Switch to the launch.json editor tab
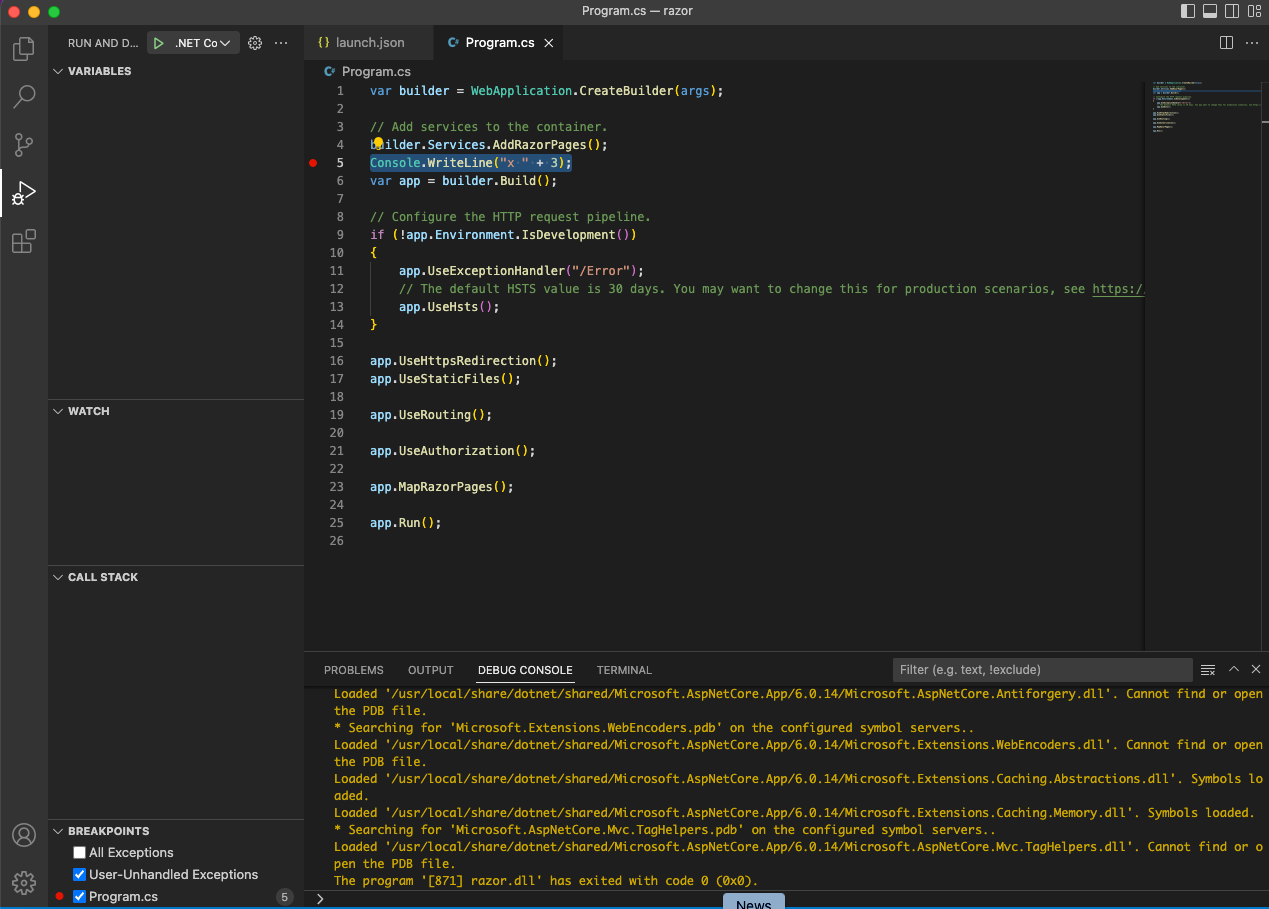 369,43
